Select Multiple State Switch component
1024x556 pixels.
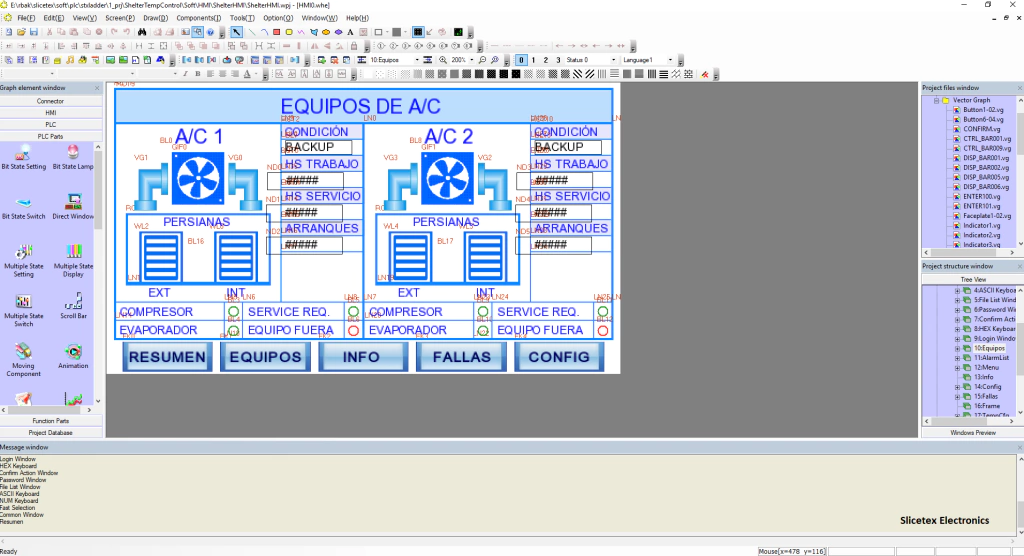24,310
